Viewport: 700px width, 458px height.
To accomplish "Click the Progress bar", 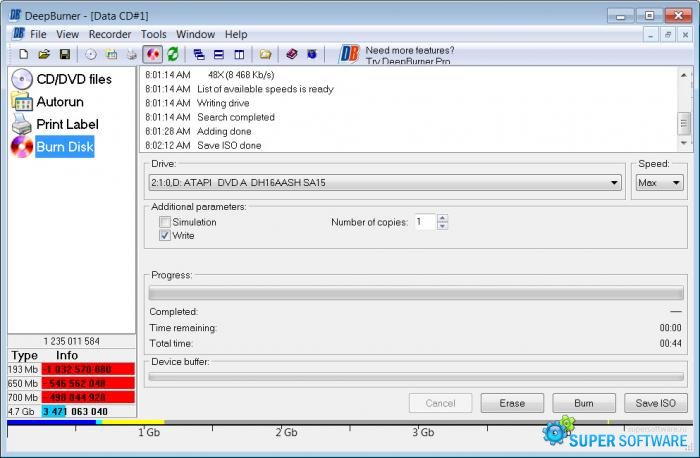I will tap(416, 293).
